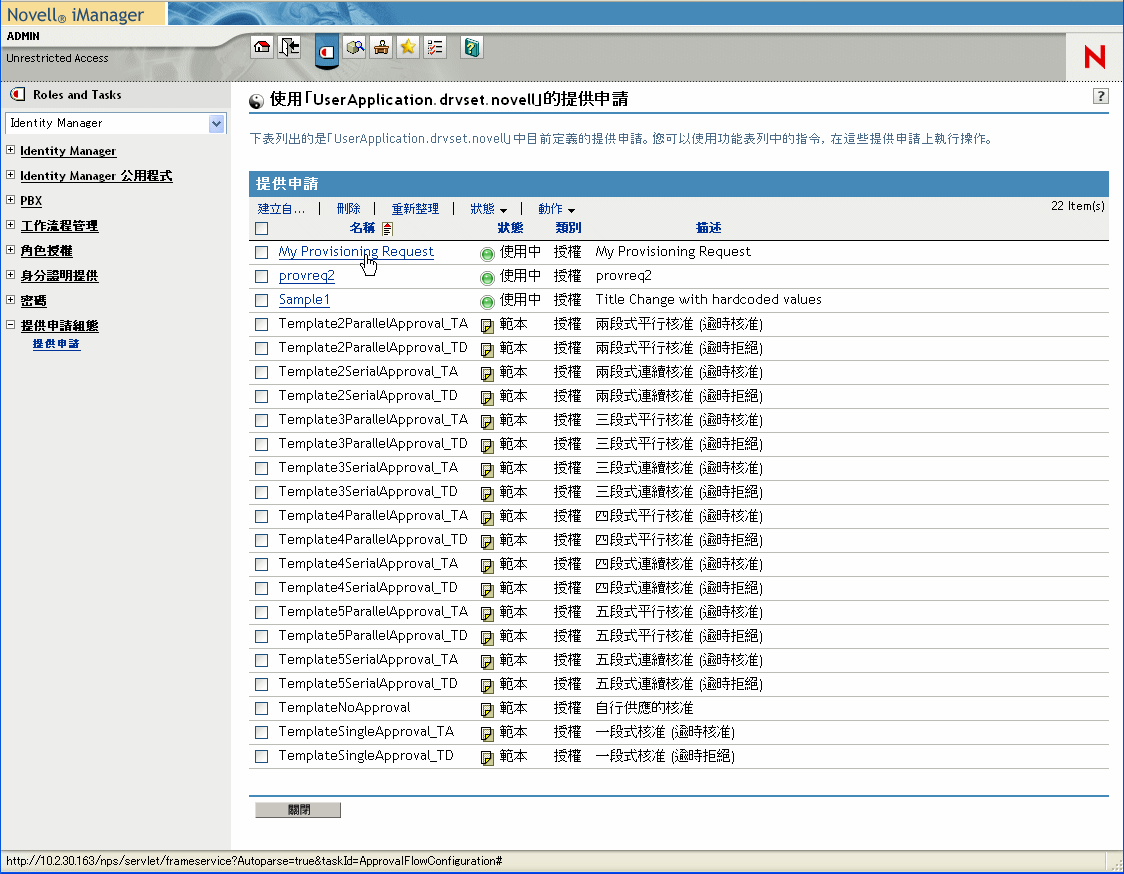Click the Novell N logo
Viewport: 1124px width, 874px height.
coord(1095,56)
